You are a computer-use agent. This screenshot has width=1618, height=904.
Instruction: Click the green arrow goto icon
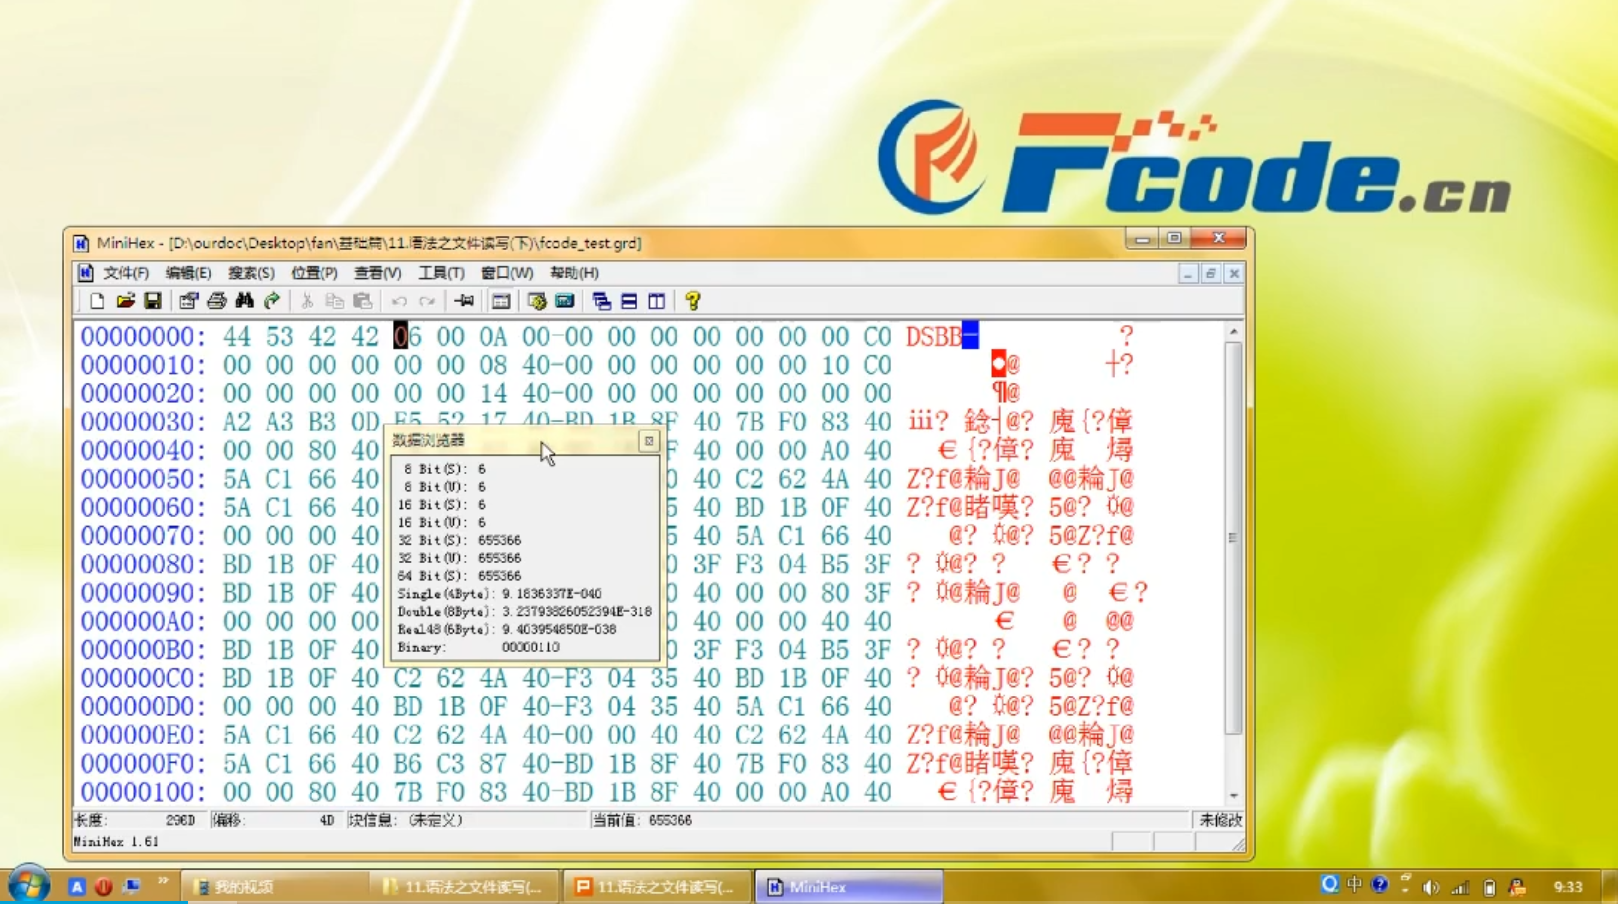(272, 301)
